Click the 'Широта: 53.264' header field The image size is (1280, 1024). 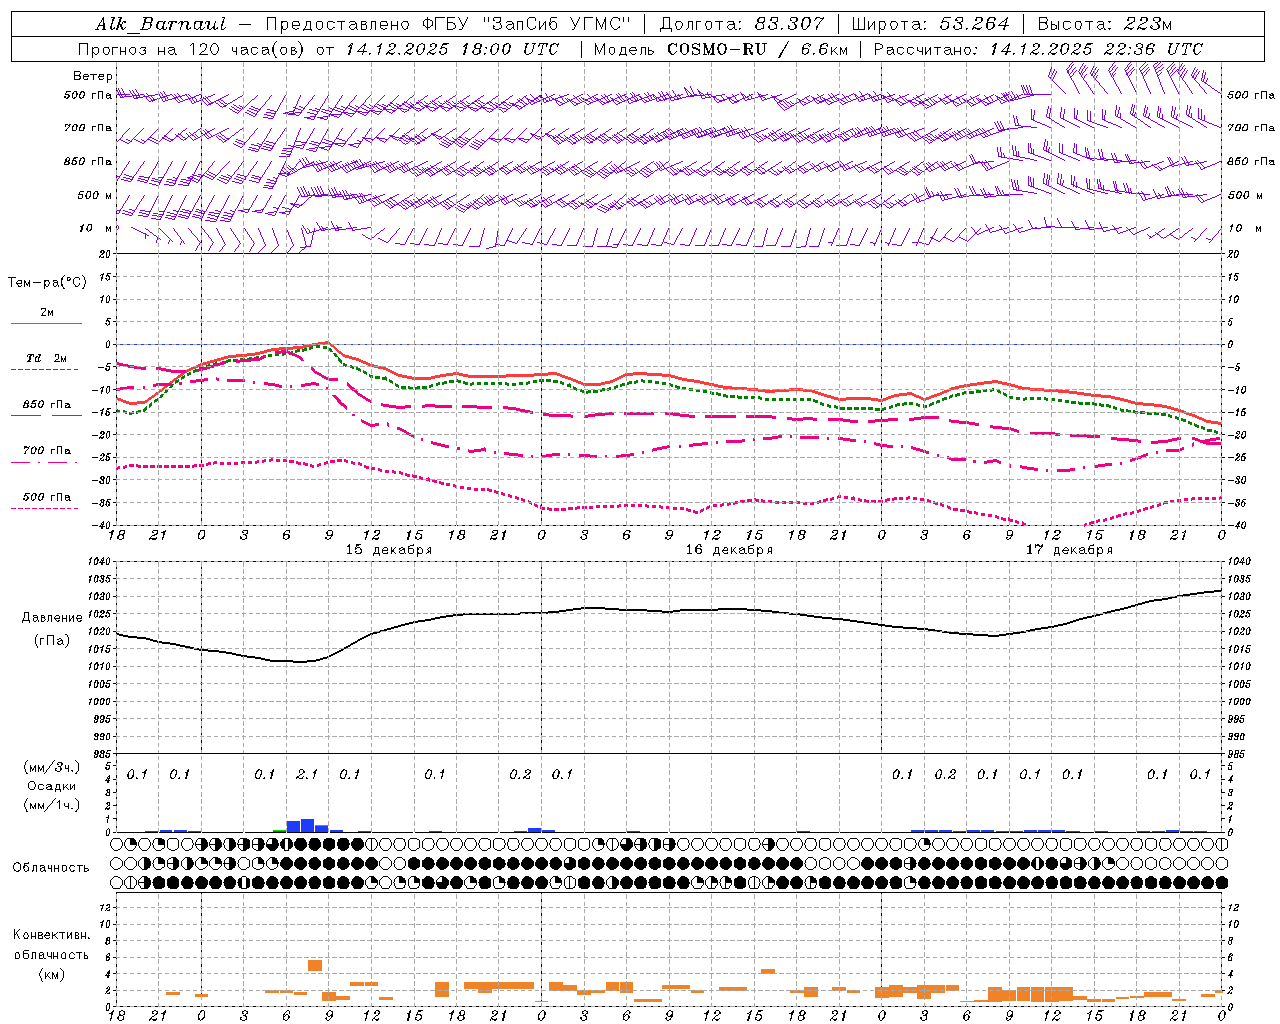(x=930, y=24)
